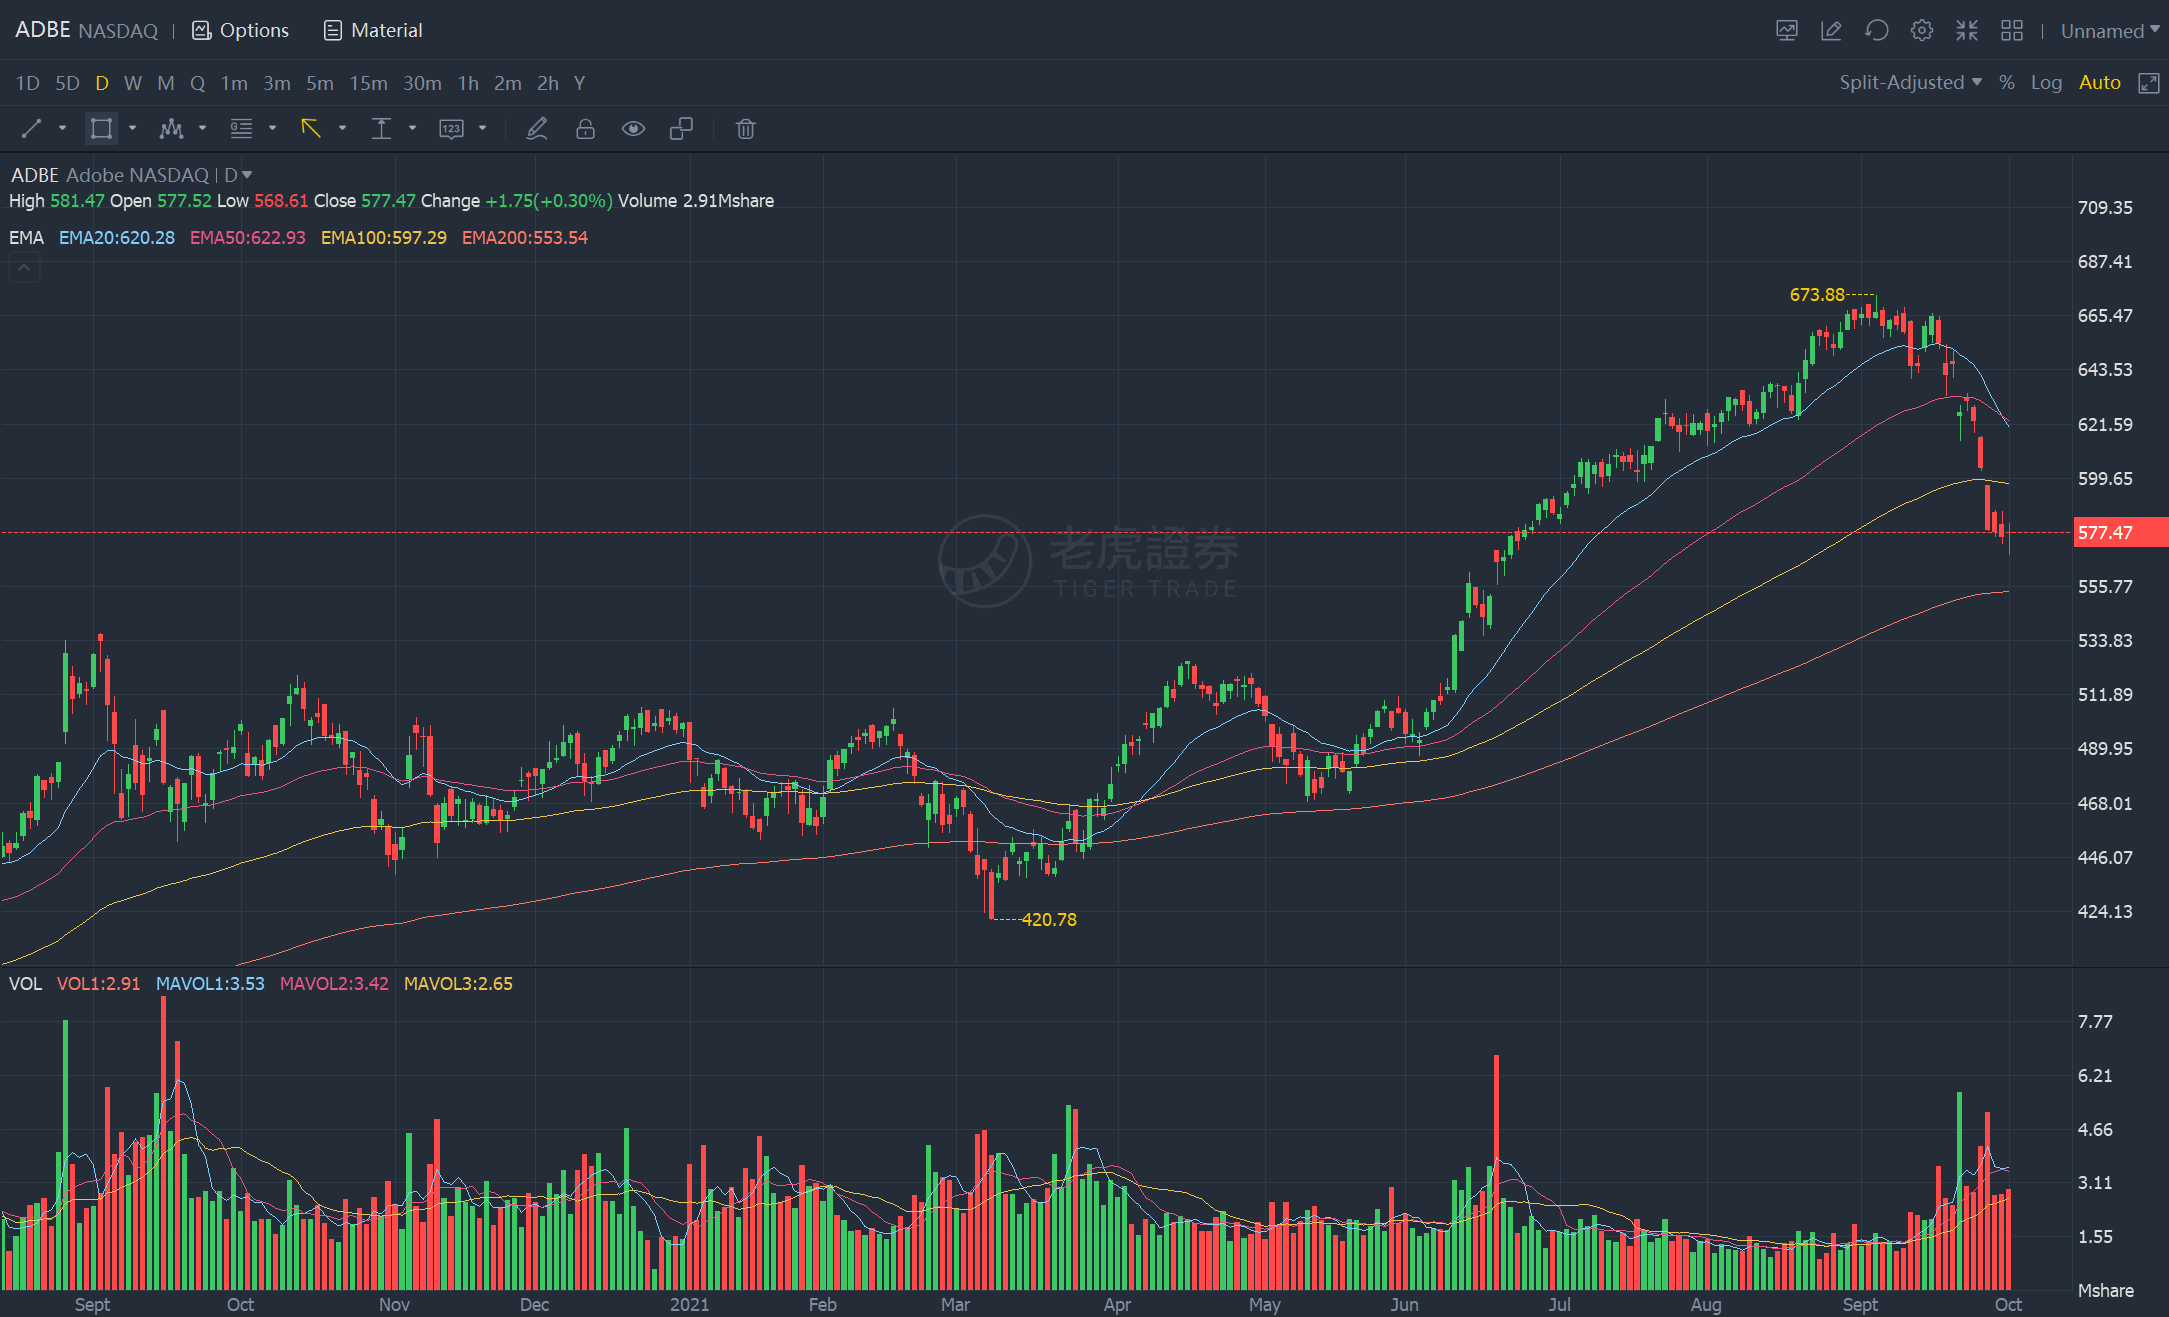Open the Material page

tap(373, 30)
